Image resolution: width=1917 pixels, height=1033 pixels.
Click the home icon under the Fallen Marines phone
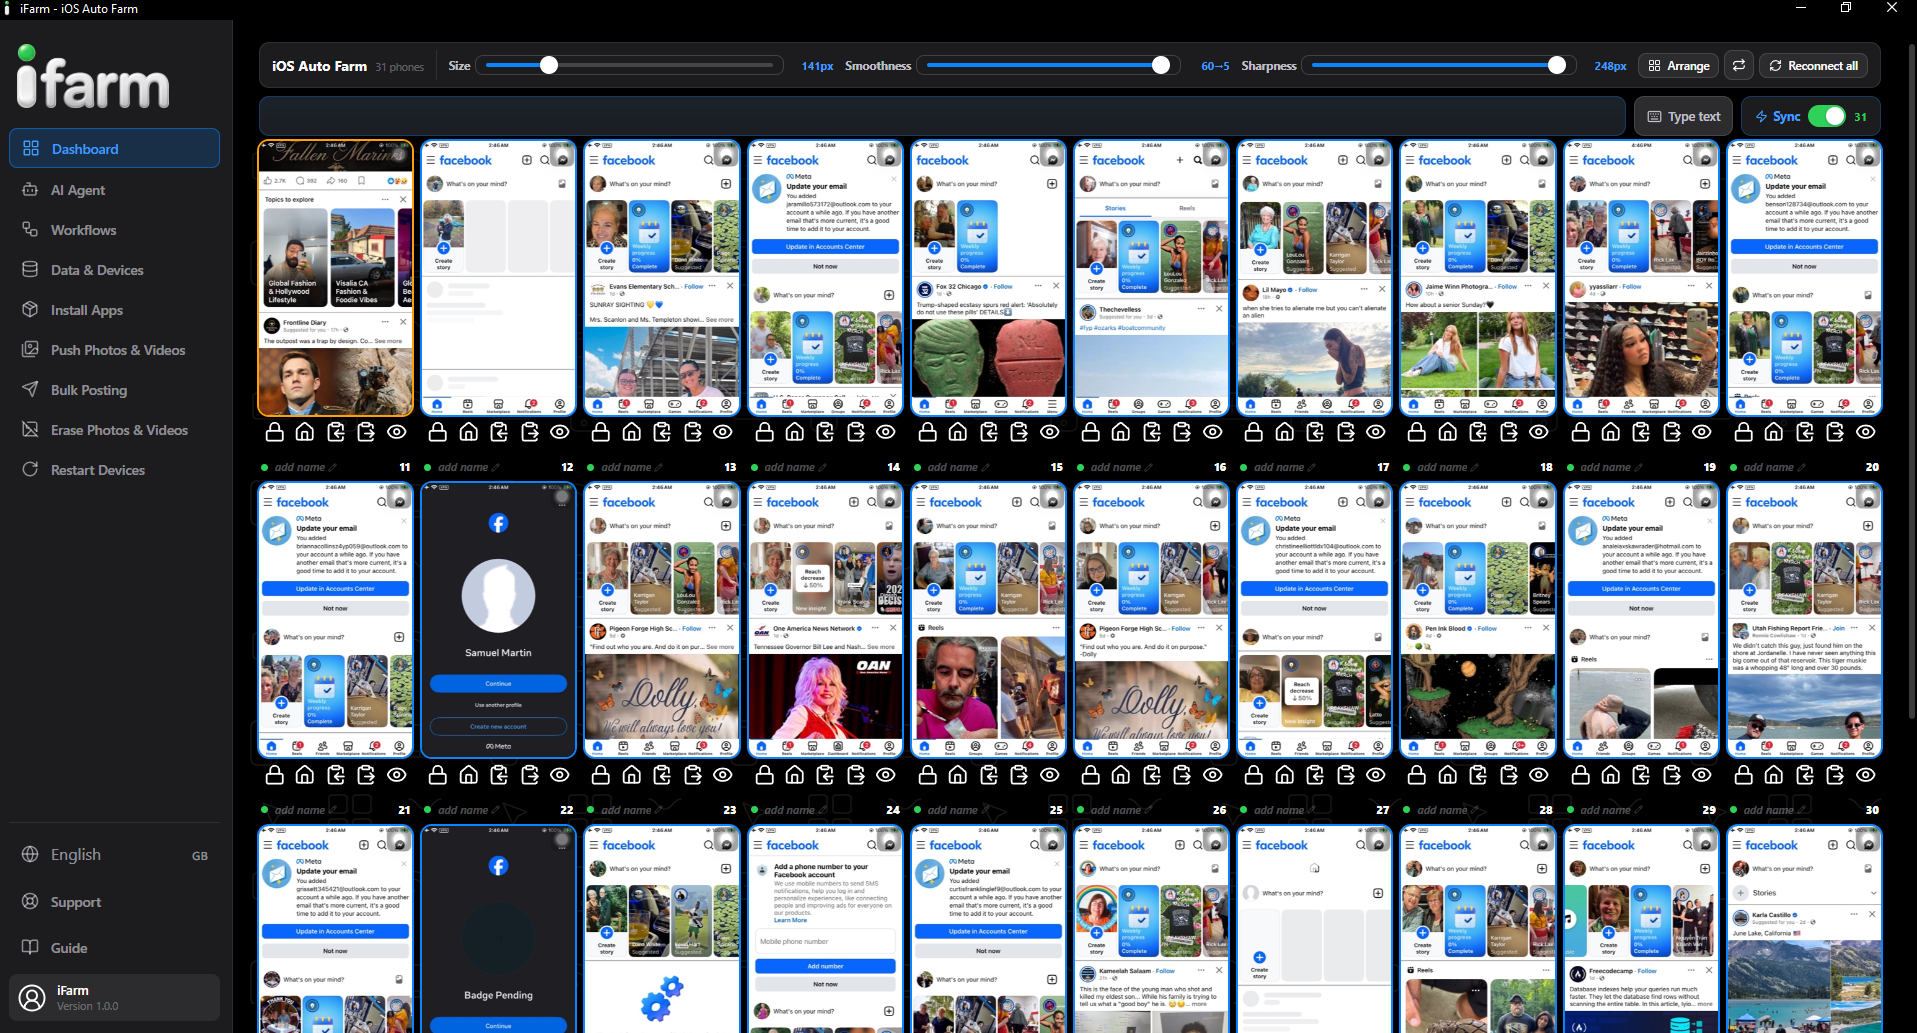(305, 432)
